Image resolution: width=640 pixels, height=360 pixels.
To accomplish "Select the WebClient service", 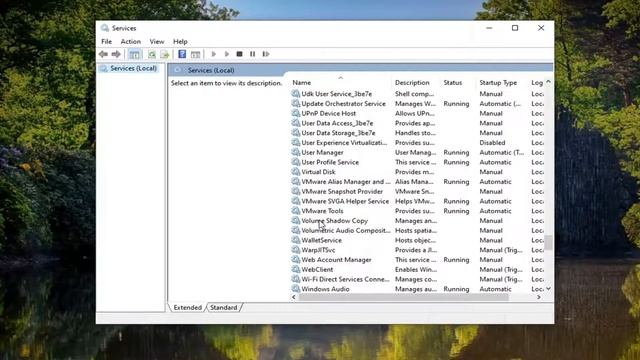I will pyautogui.click(x=417, y=270).
